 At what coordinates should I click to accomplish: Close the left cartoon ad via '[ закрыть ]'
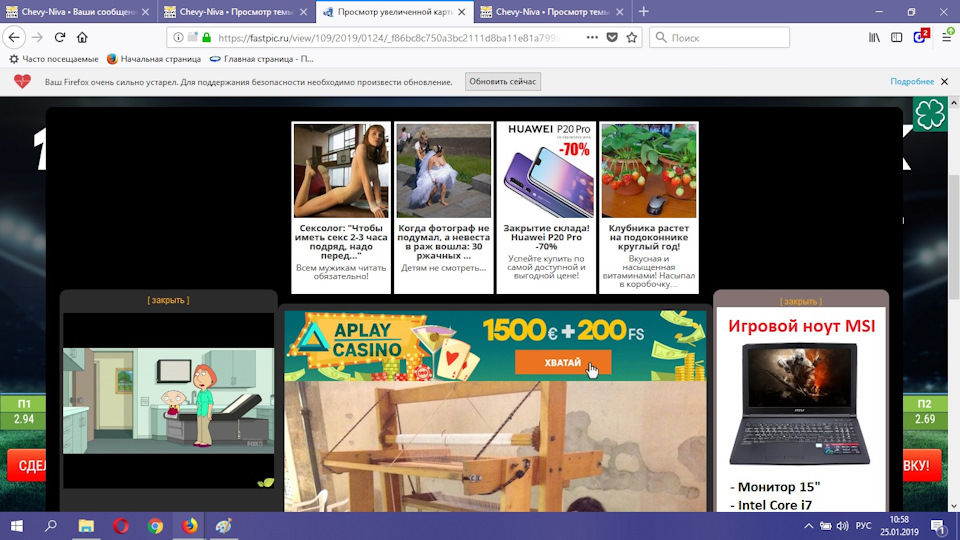168,300
